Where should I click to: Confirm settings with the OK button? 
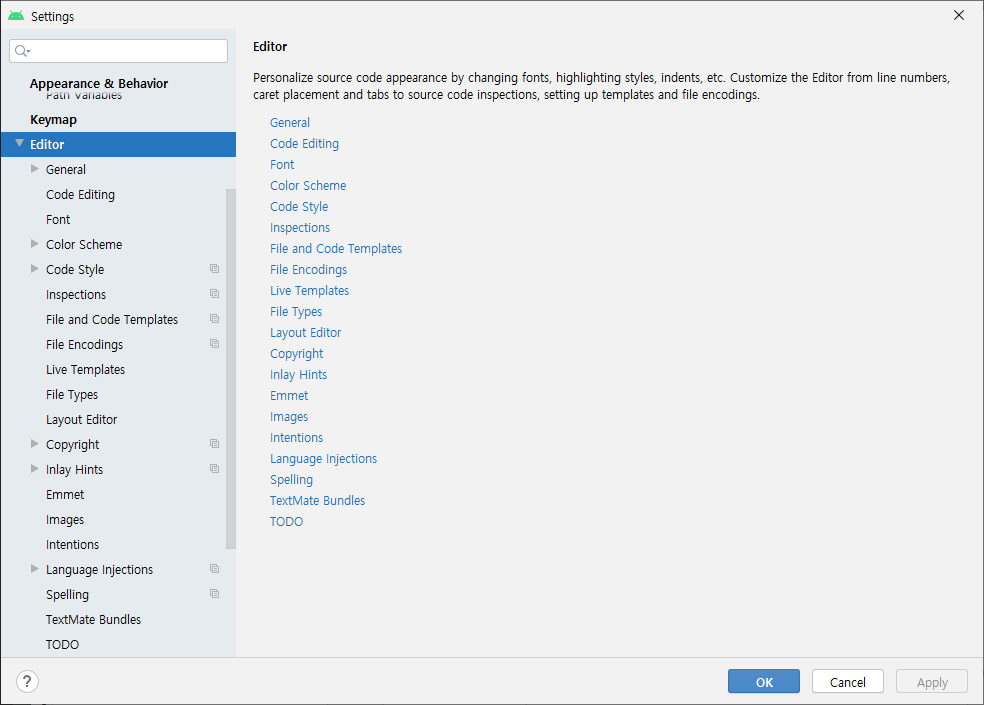(x=764, y=682)
